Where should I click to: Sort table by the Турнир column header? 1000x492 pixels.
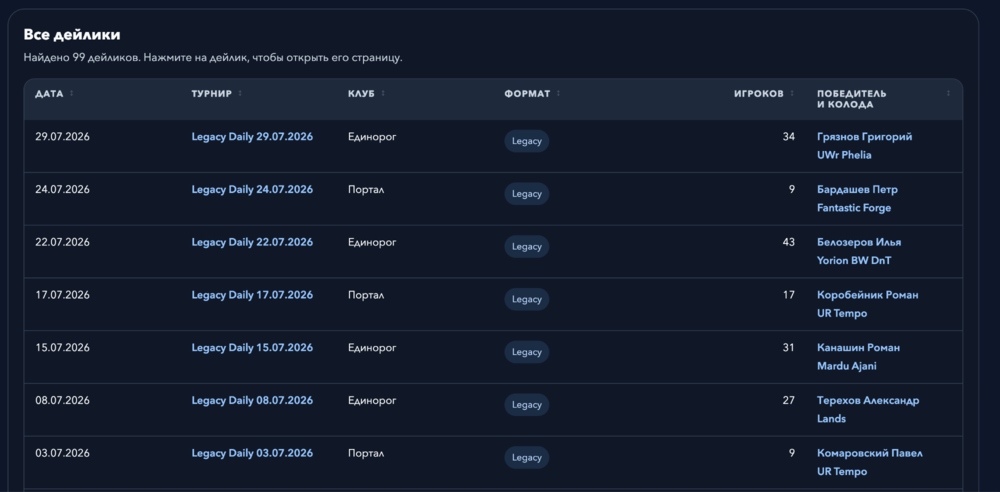(x=216, y=94)
